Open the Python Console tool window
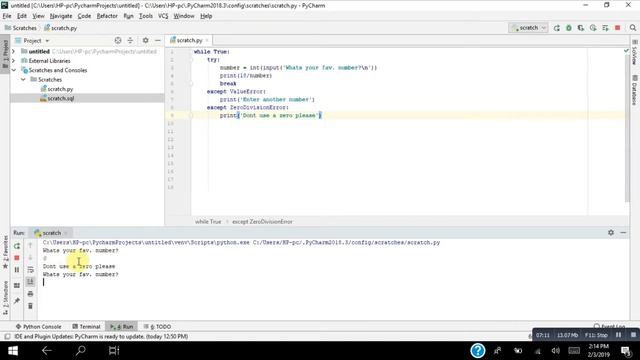640x360 pixels. click(x=38, y=327)
